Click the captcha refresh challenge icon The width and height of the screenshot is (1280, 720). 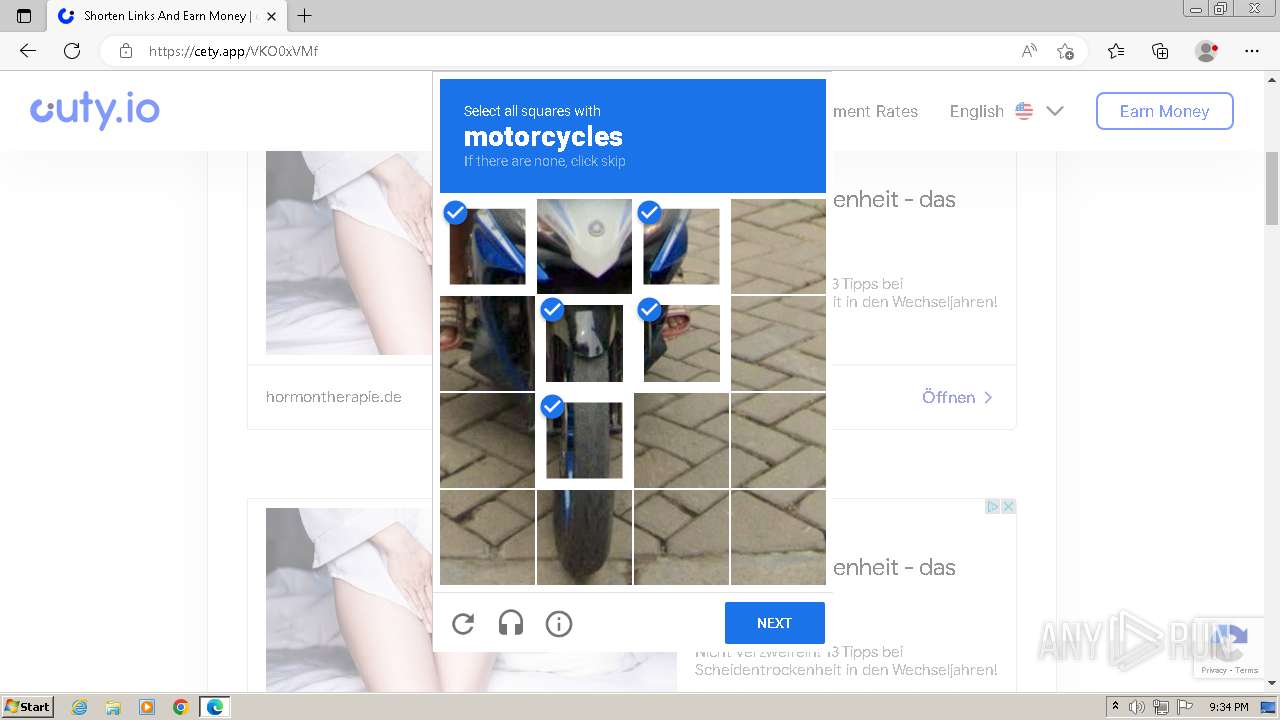coord(463,624)
